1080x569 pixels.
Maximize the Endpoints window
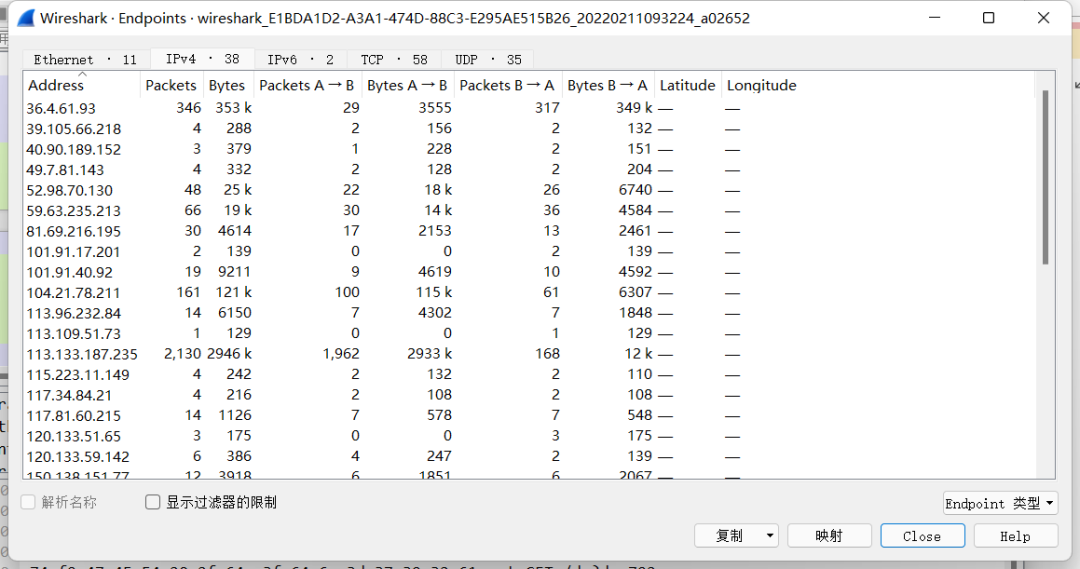click(x=988, y=18)
